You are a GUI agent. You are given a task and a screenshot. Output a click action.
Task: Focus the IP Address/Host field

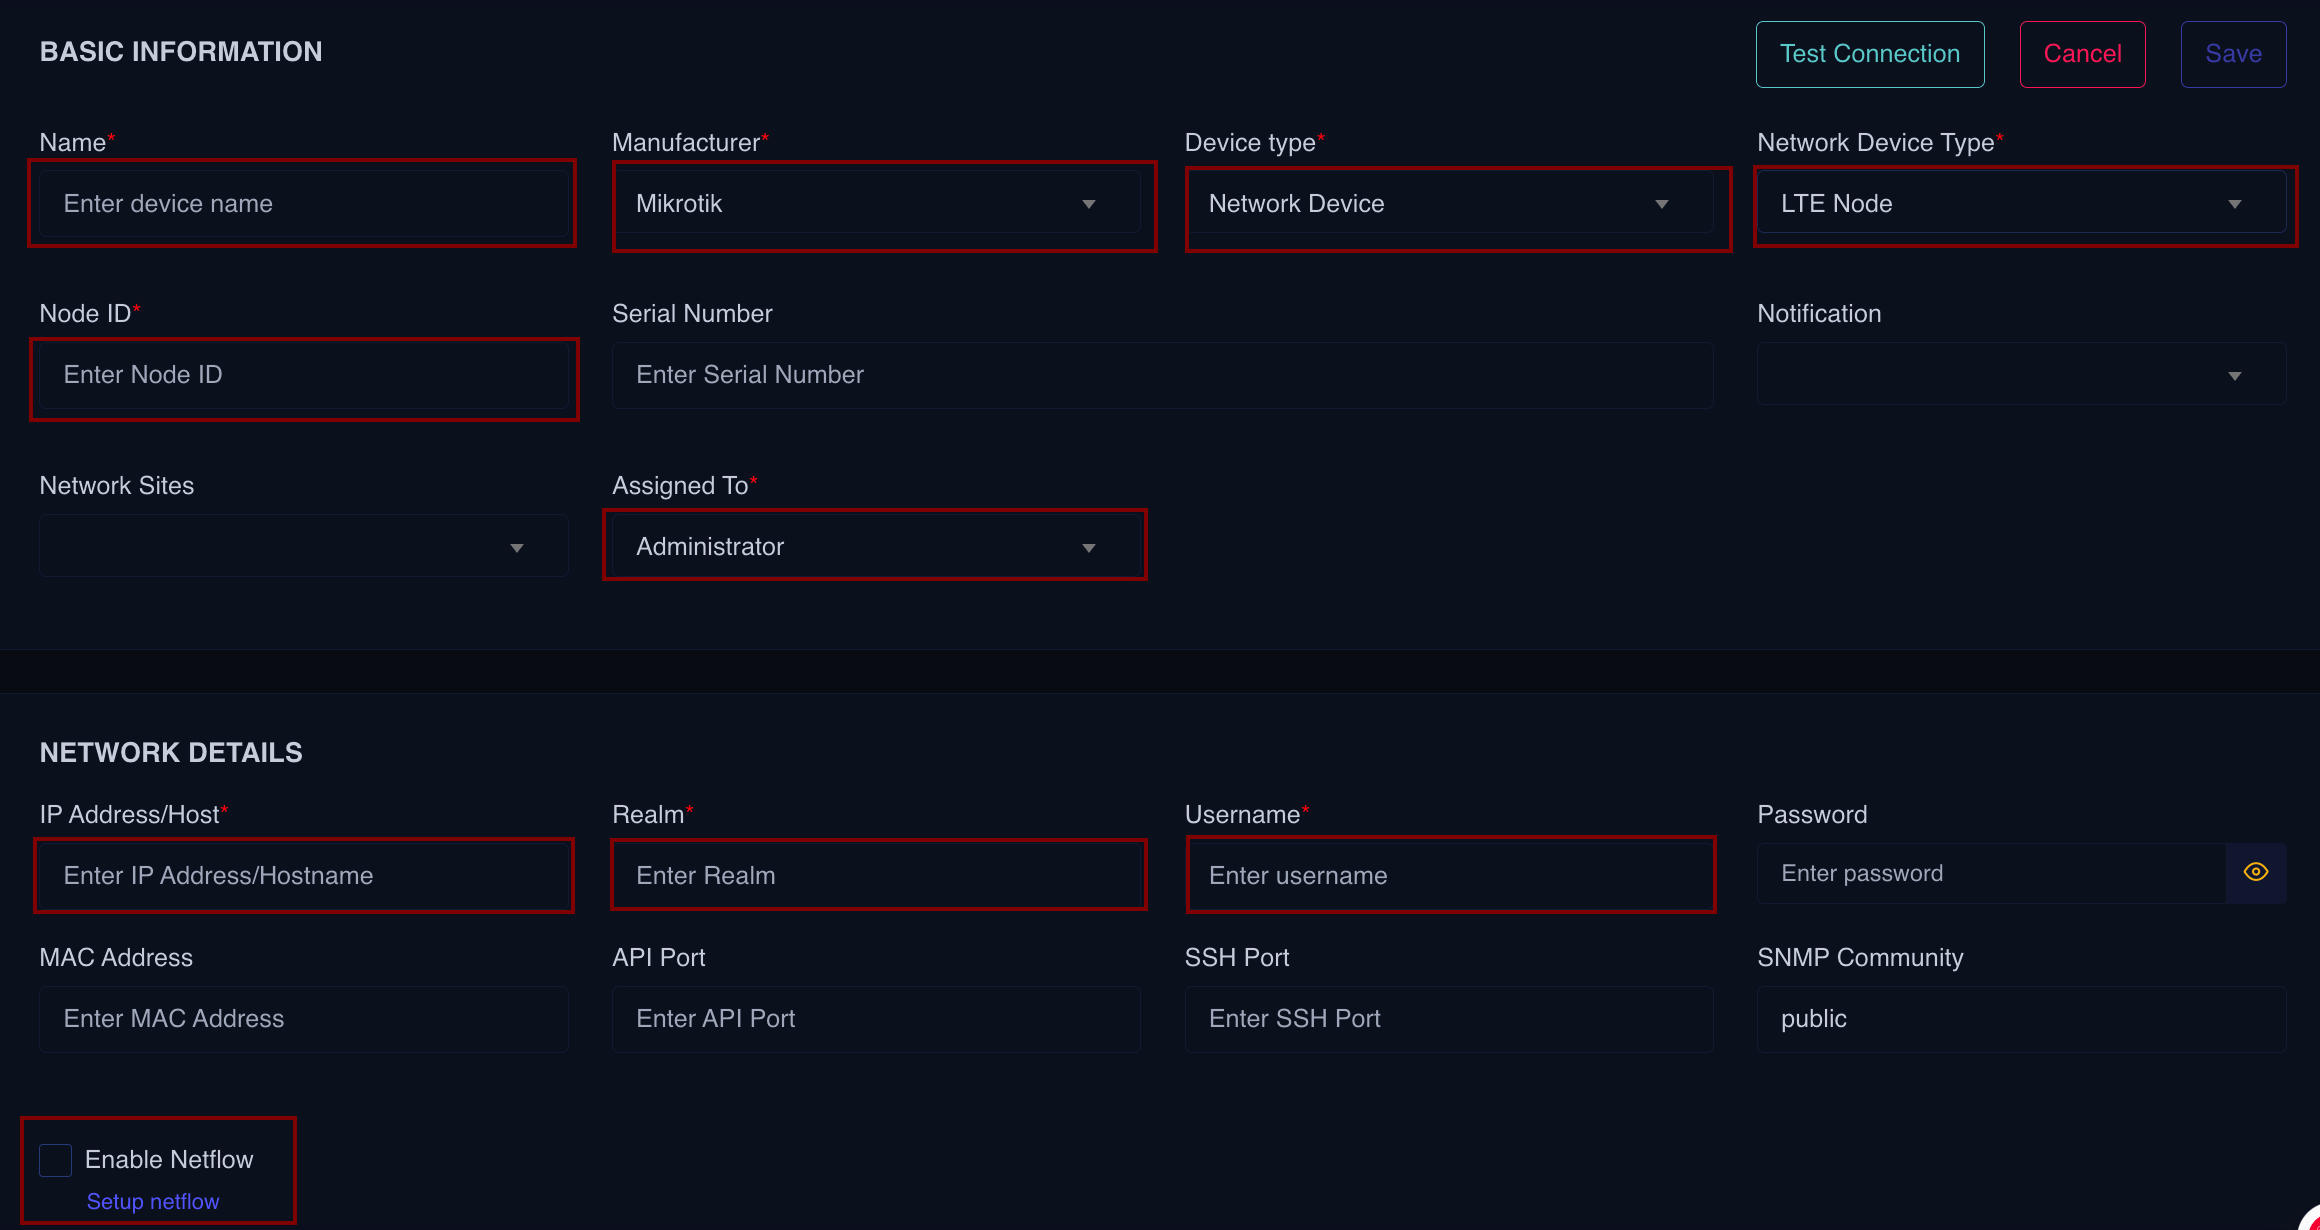pos(303,876)
